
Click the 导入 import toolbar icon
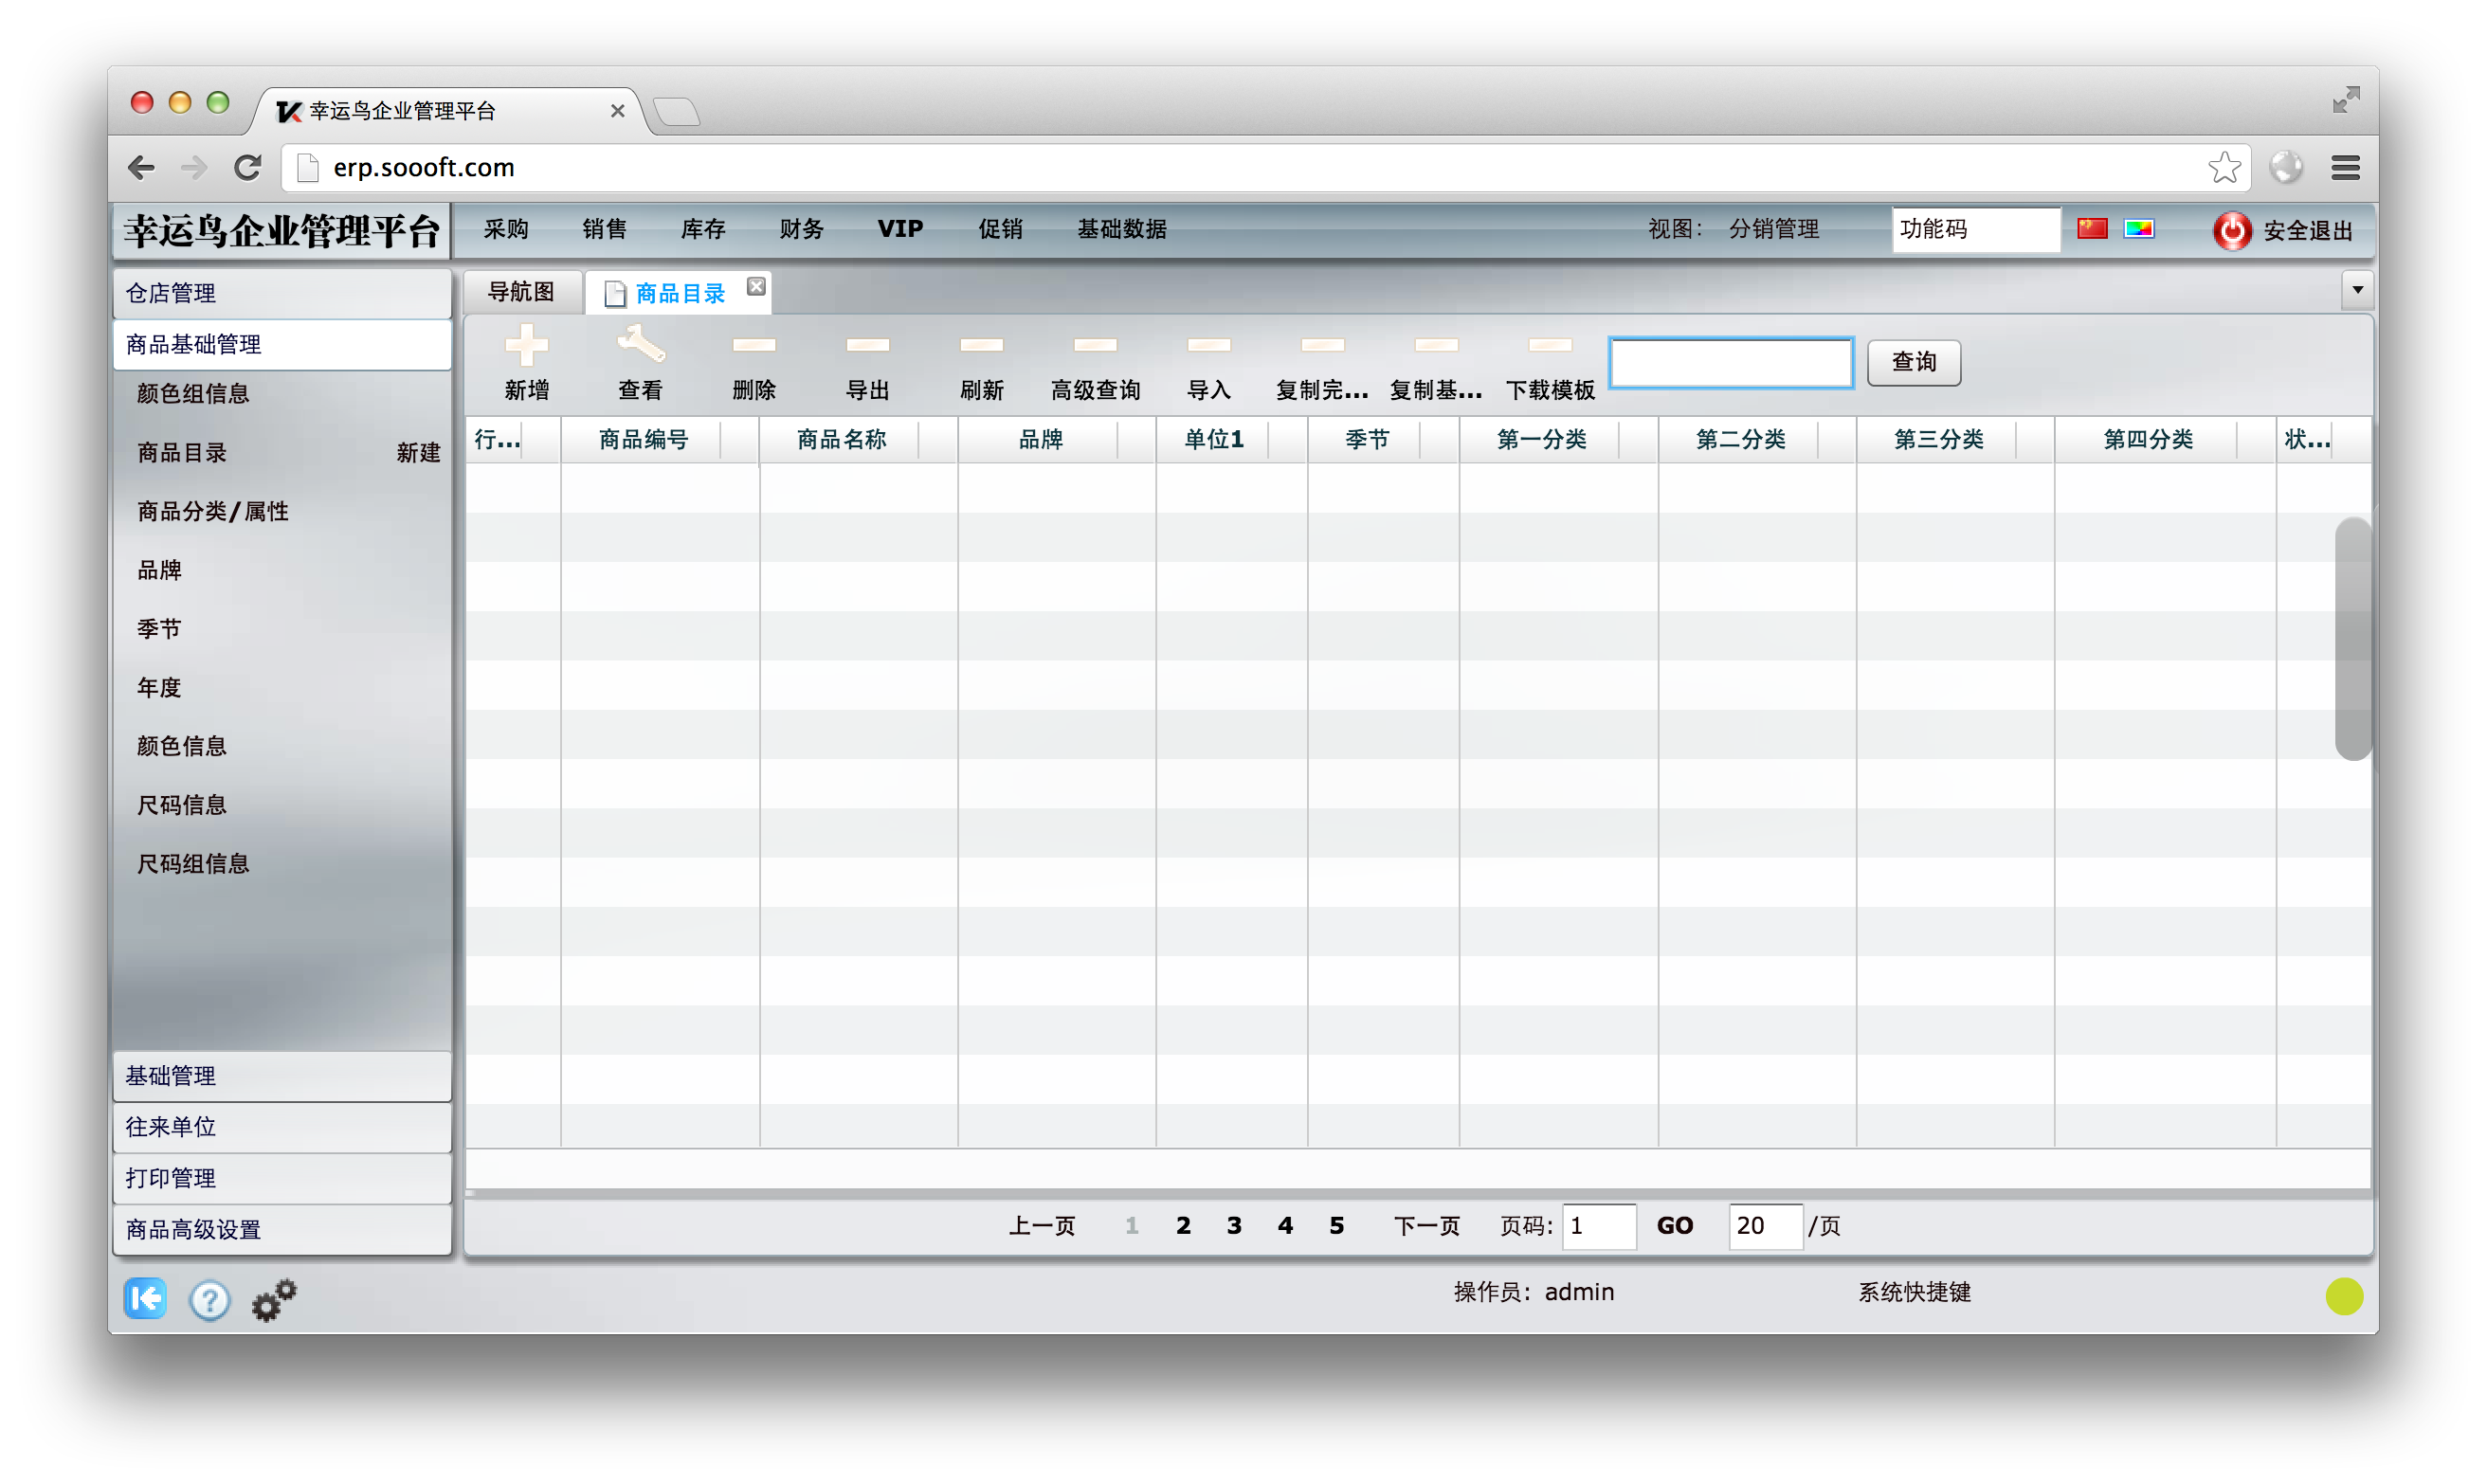pos(1208,345)
